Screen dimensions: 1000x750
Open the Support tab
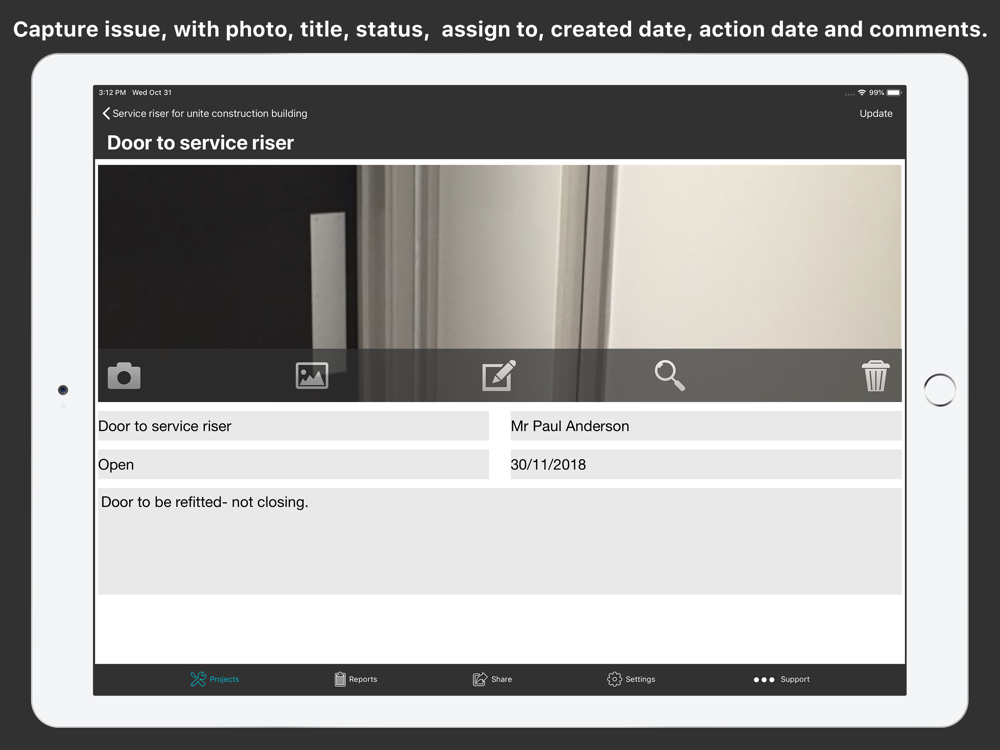(782, 679)
